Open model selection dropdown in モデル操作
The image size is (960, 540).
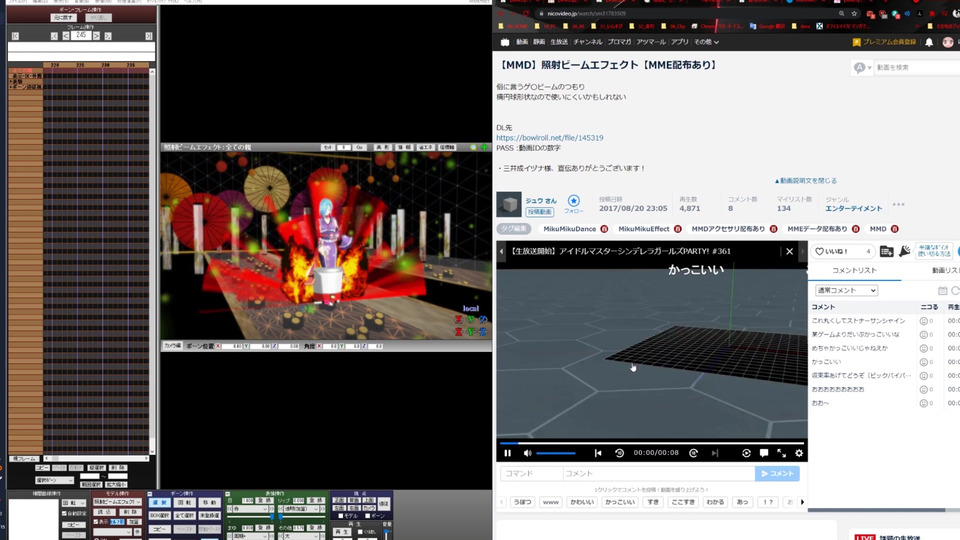[x=117, y=502]
